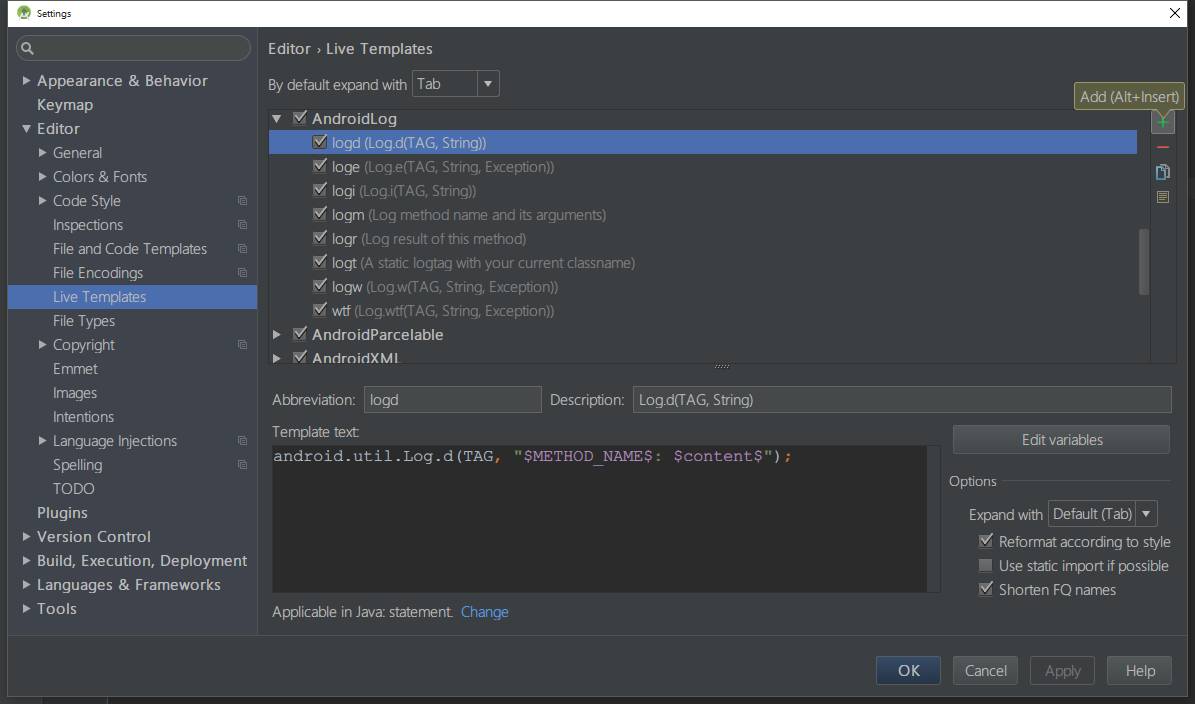The height and width of the screenshot is (704, 1195).
Task: Click the Cancel button
Action: pyautogui.click(x=985, y=670)
